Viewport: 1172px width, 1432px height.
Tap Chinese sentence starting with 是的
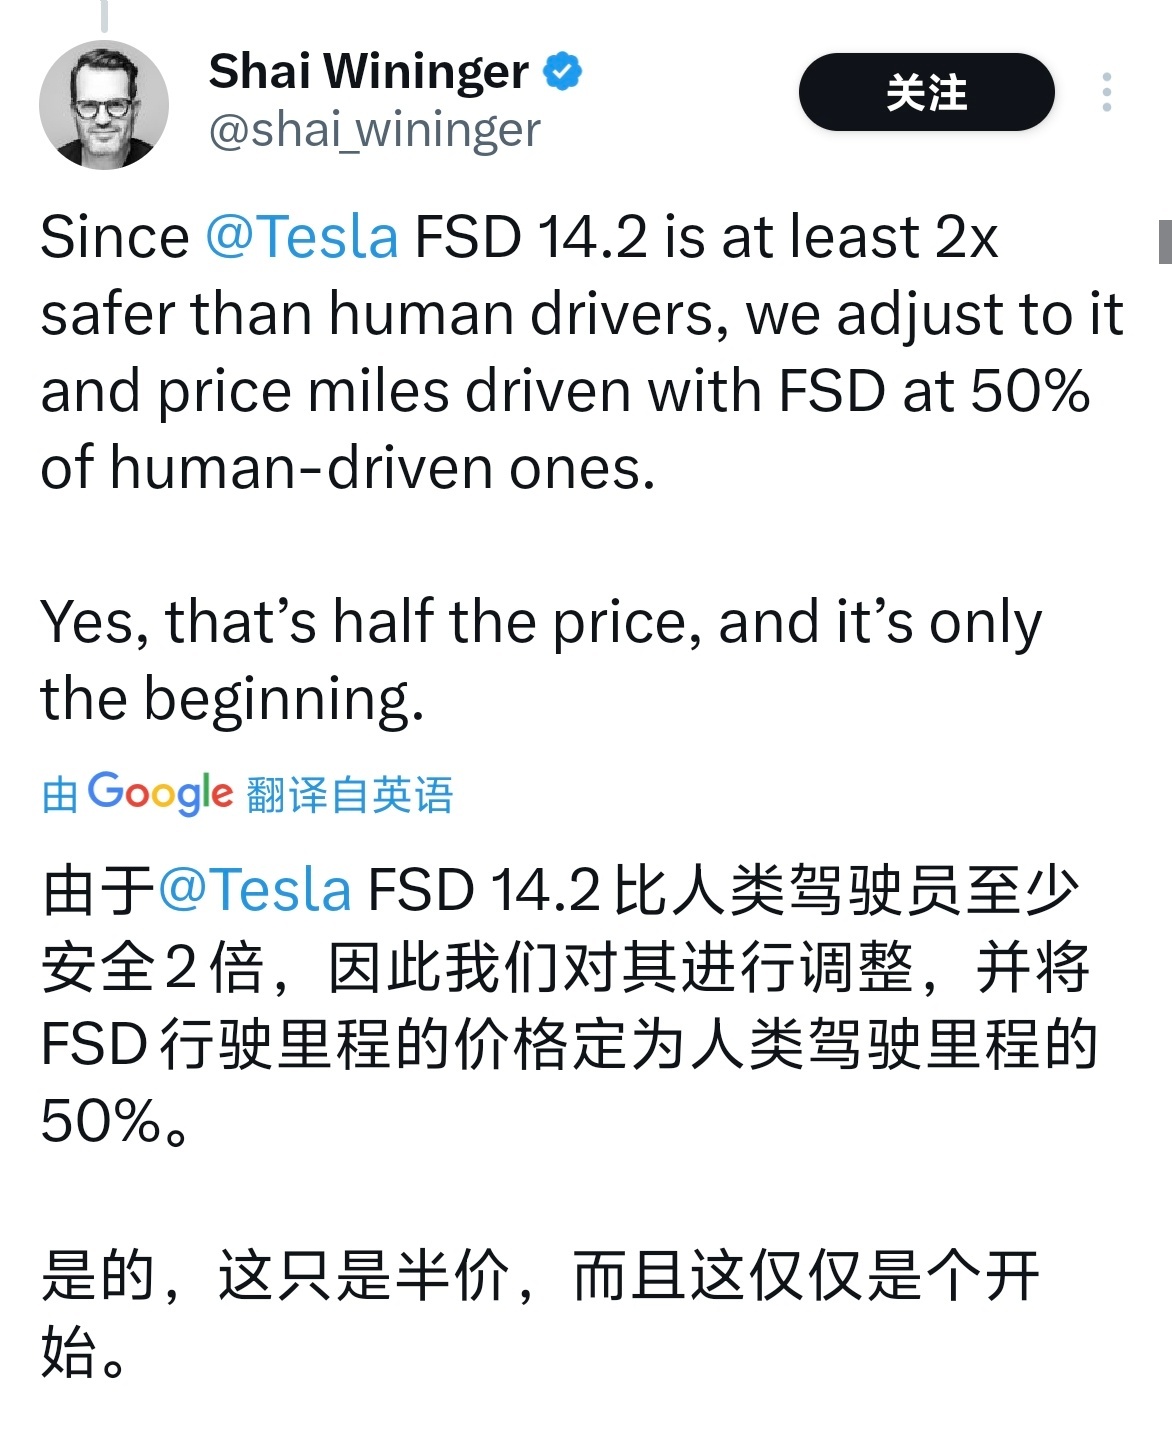click(540, 1313)
